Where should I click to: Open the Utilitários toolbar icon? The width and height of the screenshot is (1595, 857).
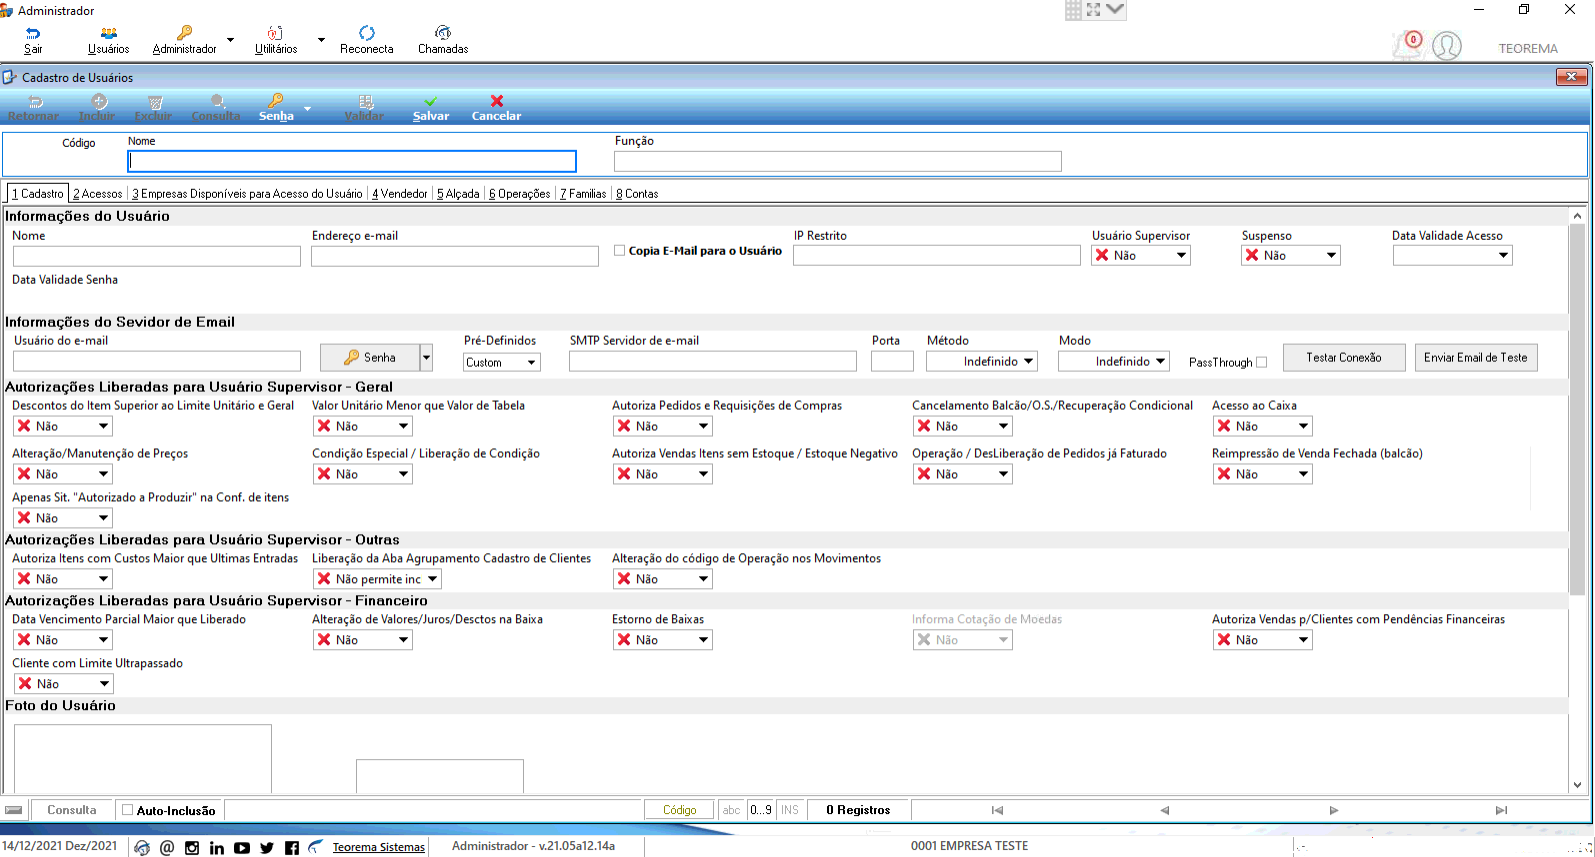click(275, 34)
